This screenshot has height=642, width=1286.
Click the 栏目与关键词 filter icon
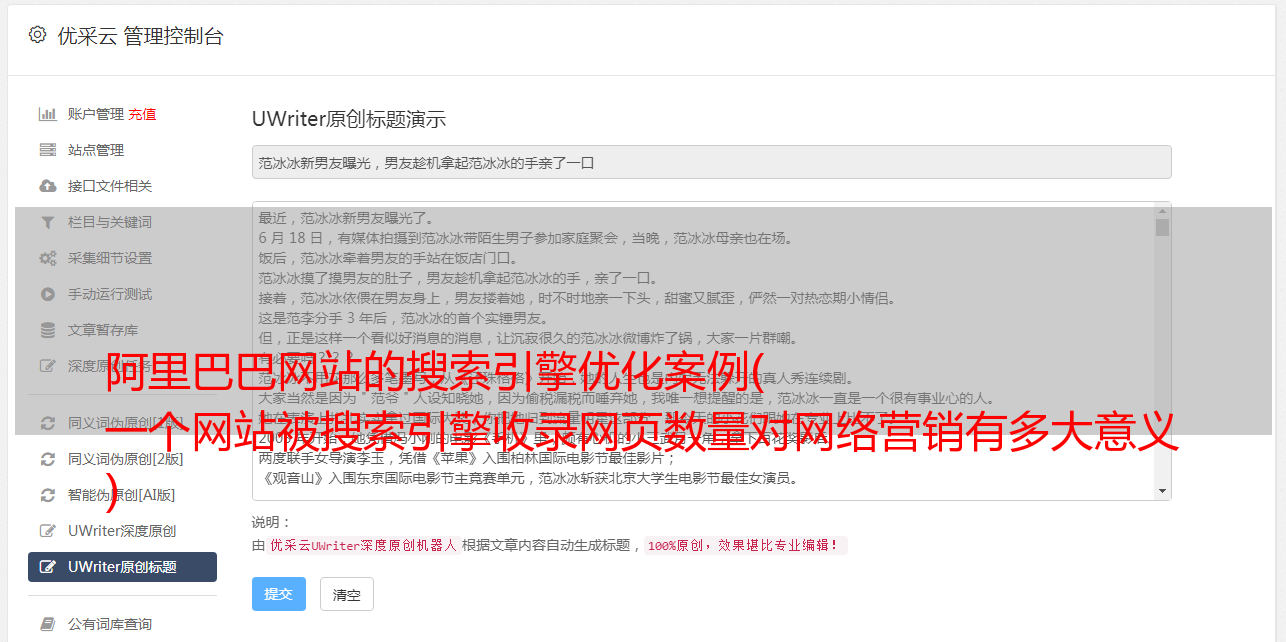point(47,222)
